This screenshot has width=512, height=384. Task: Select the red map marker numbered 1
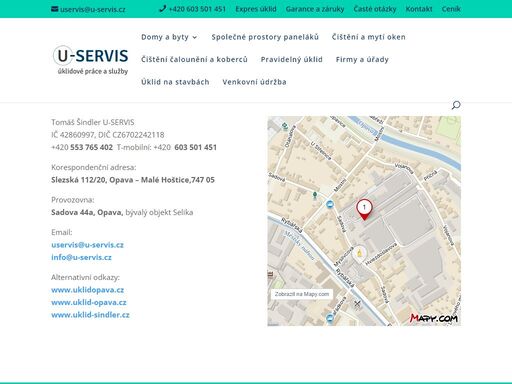(364, 210)
